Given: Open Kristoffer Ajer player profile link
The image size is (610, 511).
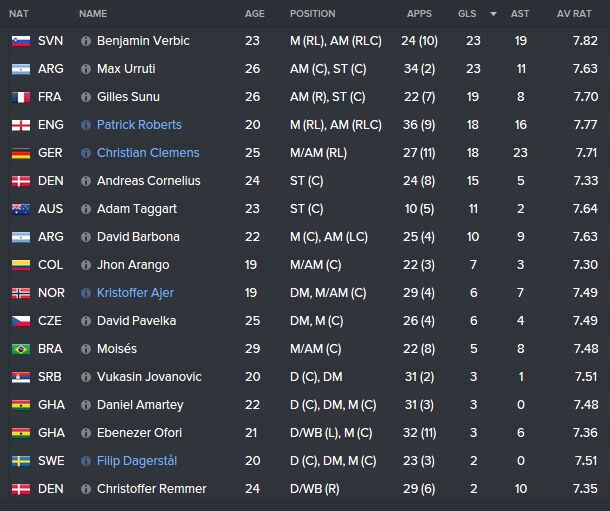Looking at the screenshot, I should click(135, 293).
